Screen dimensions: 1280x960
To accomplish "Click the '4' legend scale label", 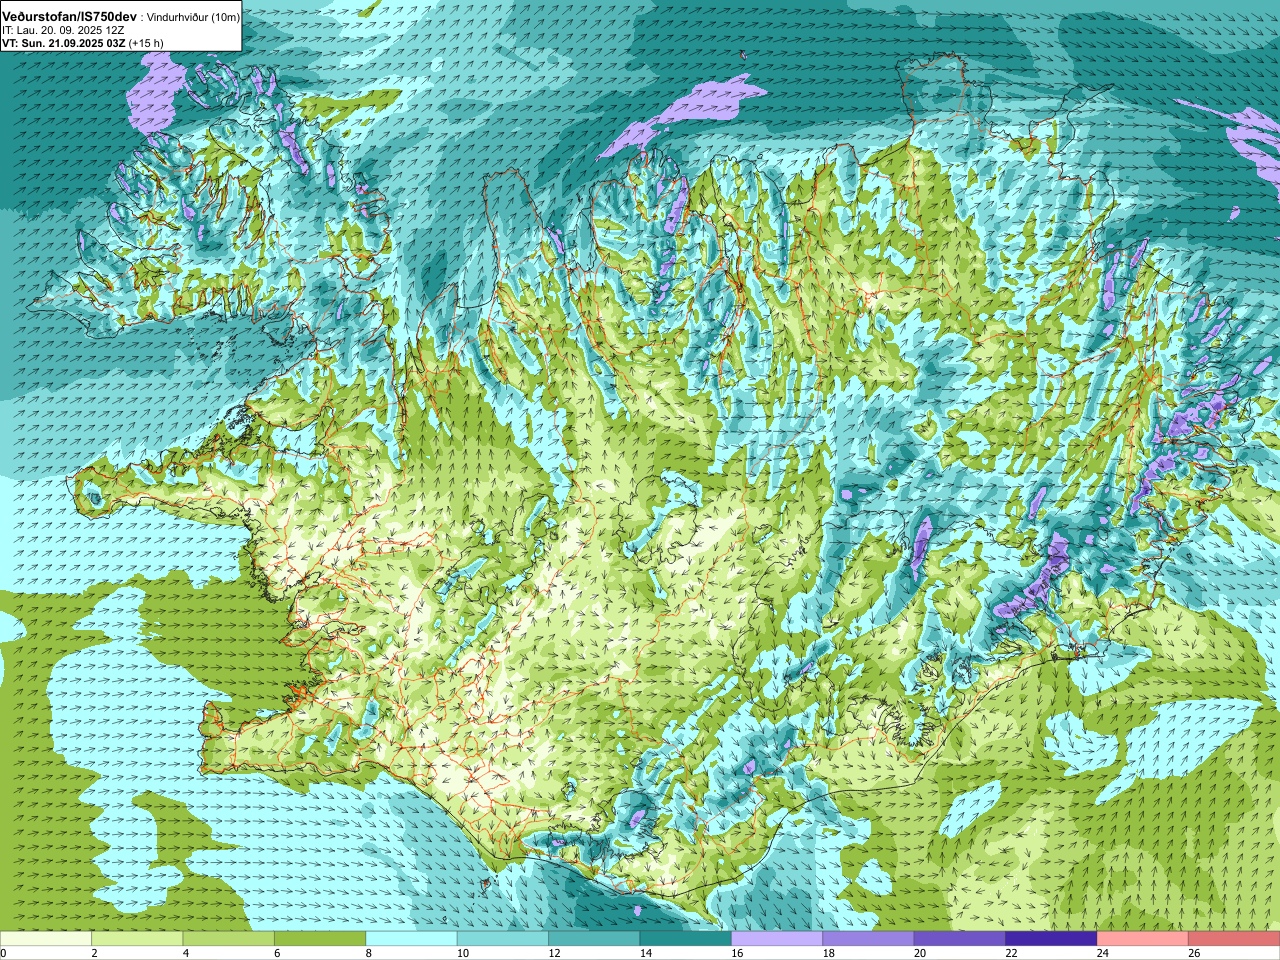I will click(x=186, y=953).
